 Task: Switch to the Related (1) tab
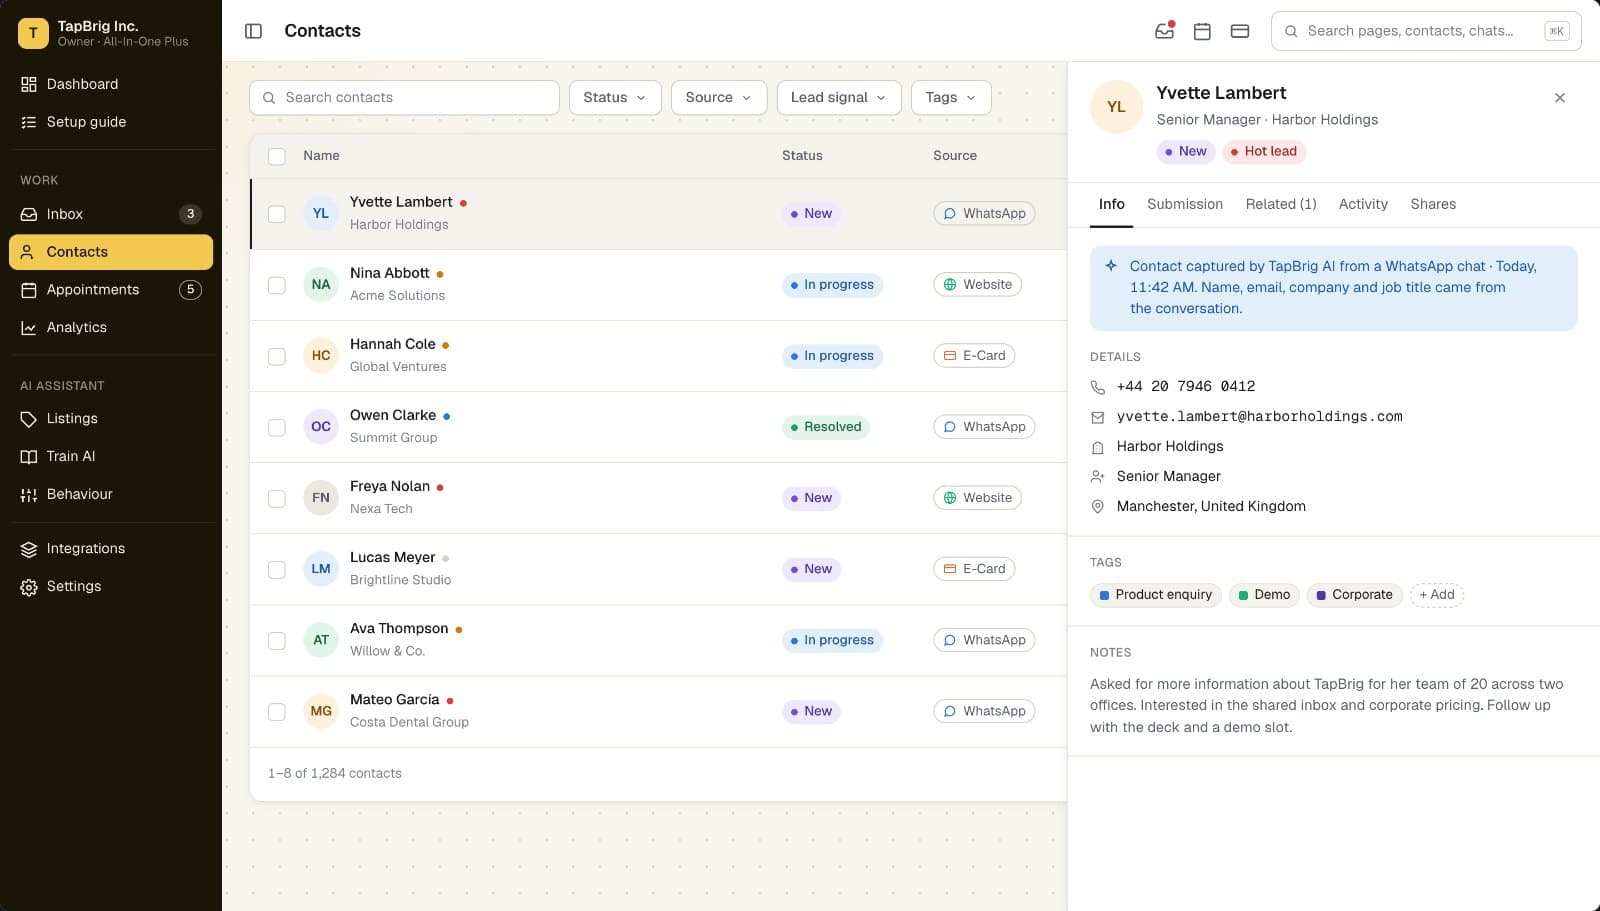(x=1281, y=204)
